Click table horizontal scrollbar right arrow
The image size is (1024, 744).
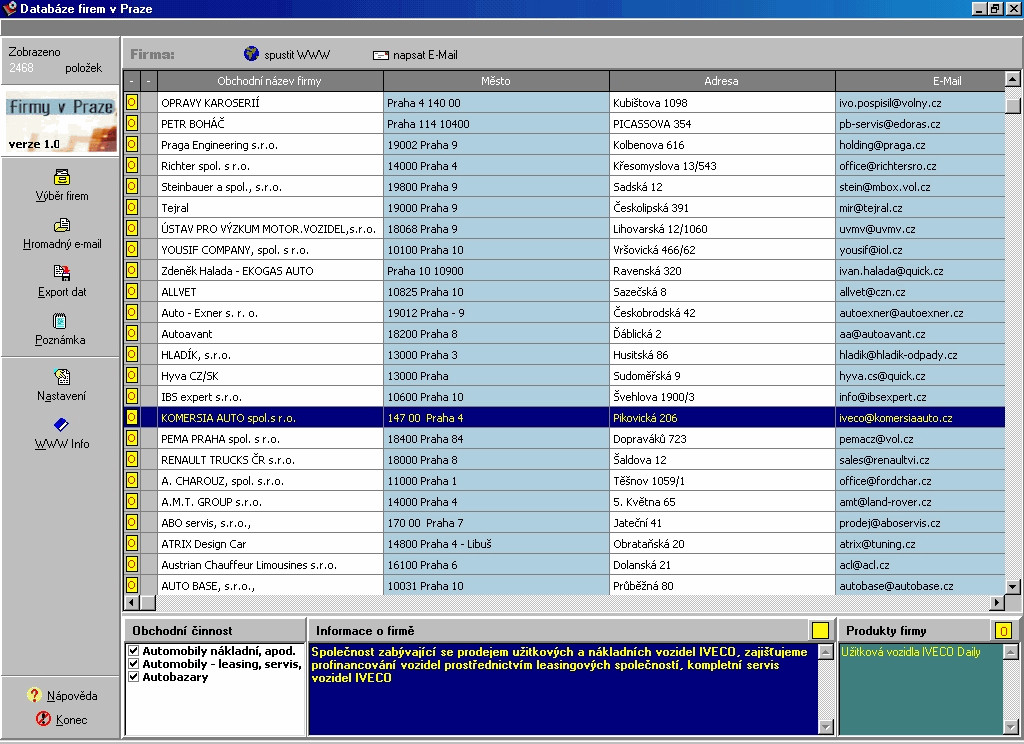pyautogui.click(x=997, y=602)
